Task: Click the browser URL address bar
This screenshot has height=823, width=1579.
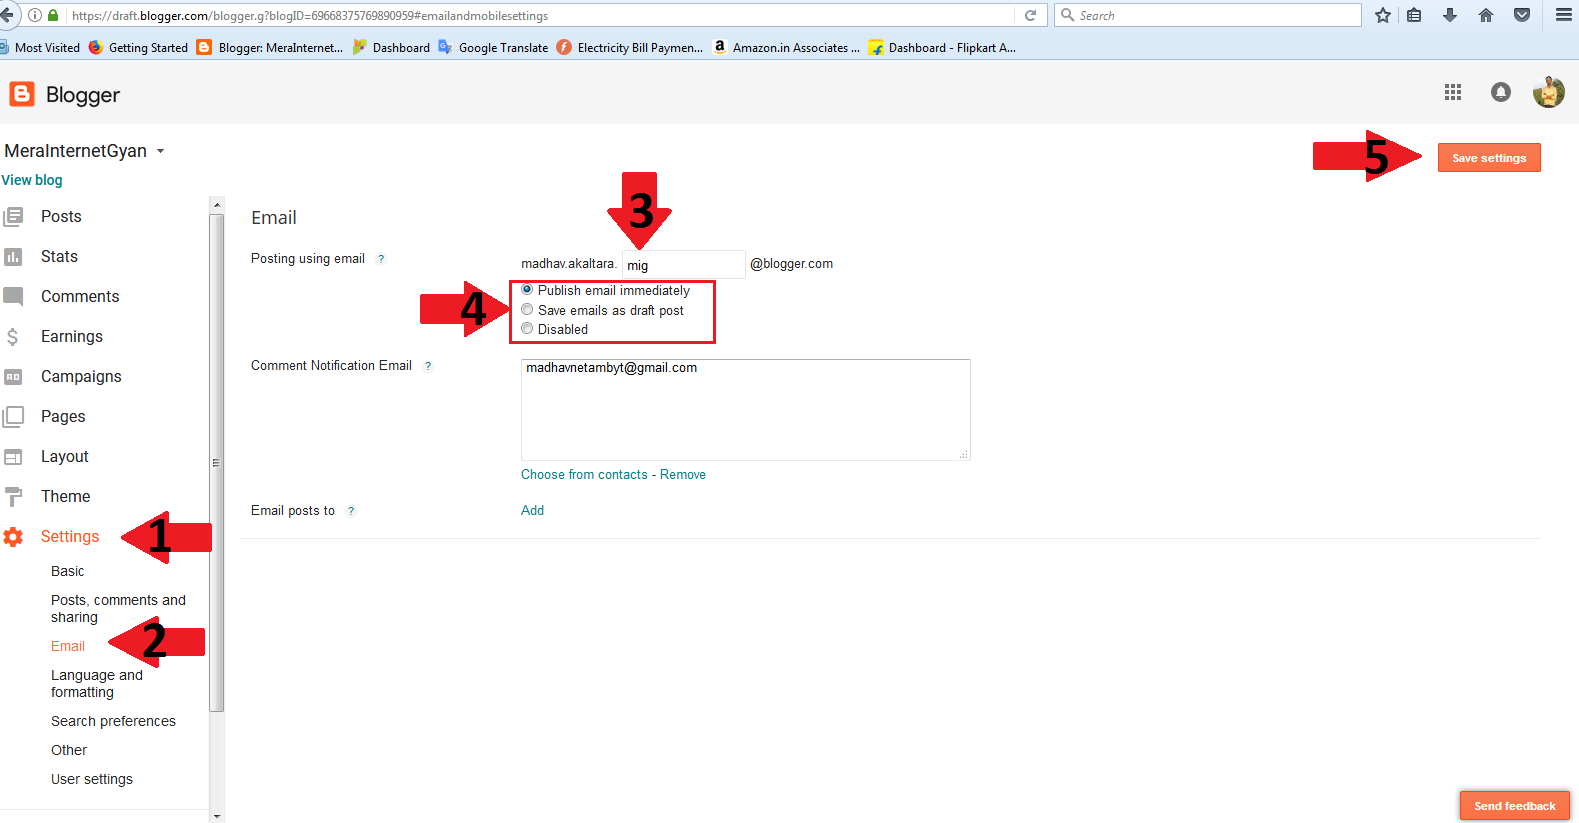Action: [540, 15]
